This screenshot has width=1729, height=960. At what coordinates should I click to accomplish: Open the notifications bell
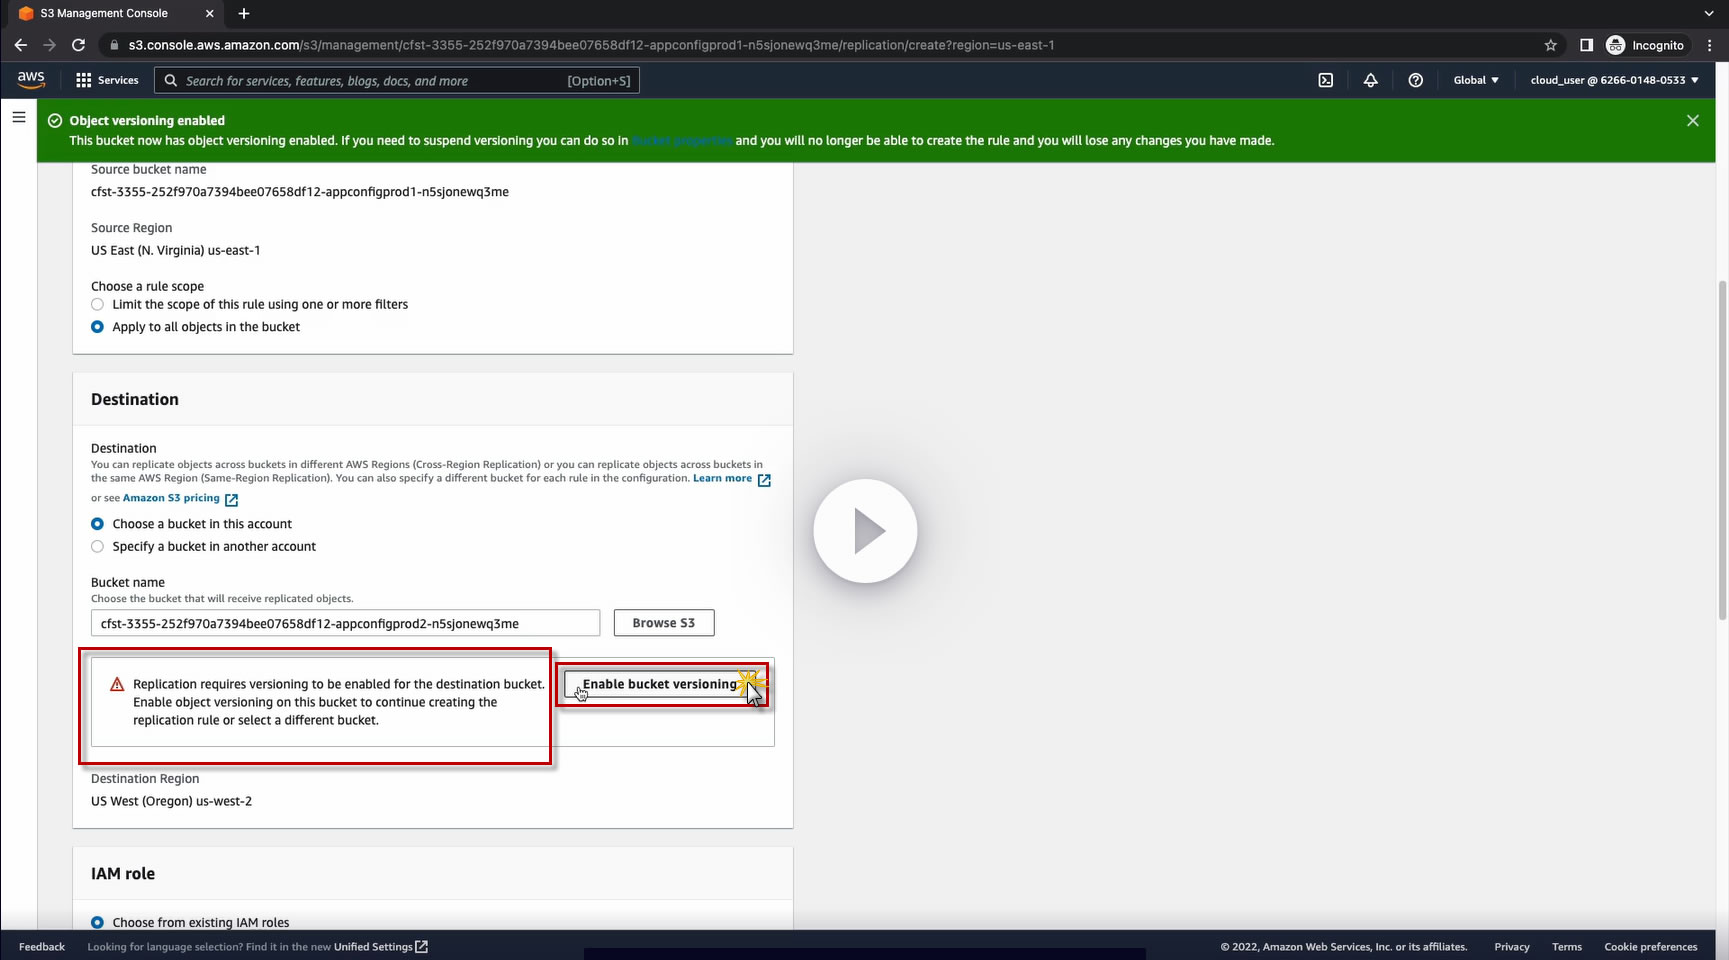[1371, 80]
